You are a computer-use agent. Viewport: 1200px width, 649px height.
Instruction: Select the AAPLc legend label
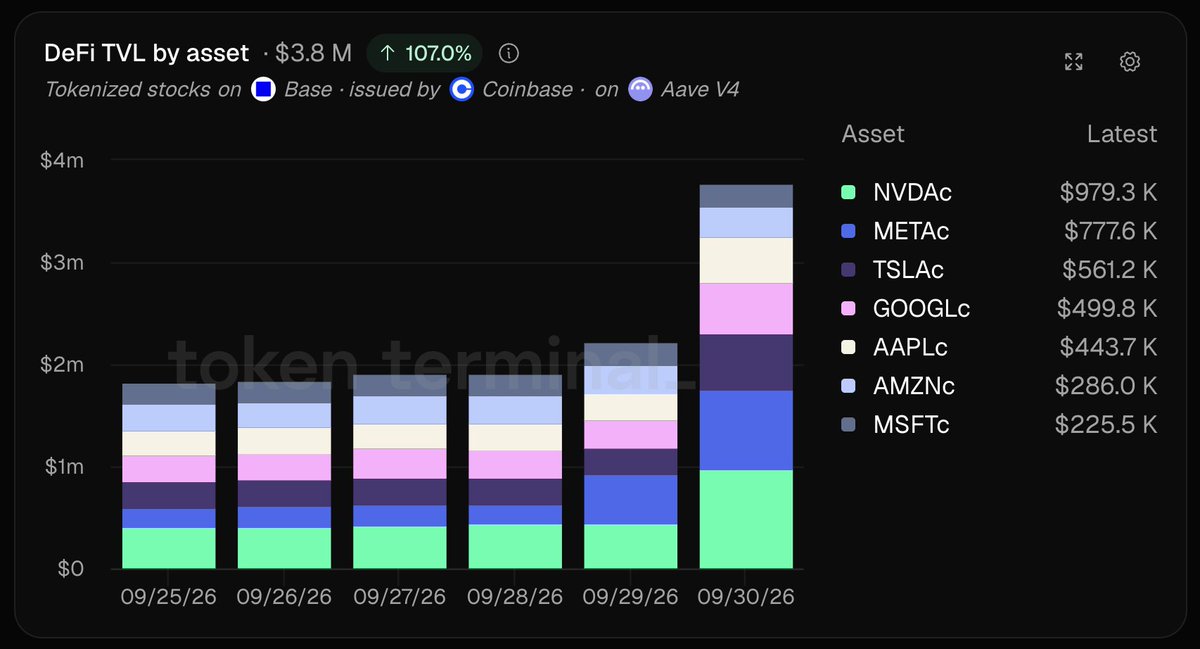[x=910, y=347]
